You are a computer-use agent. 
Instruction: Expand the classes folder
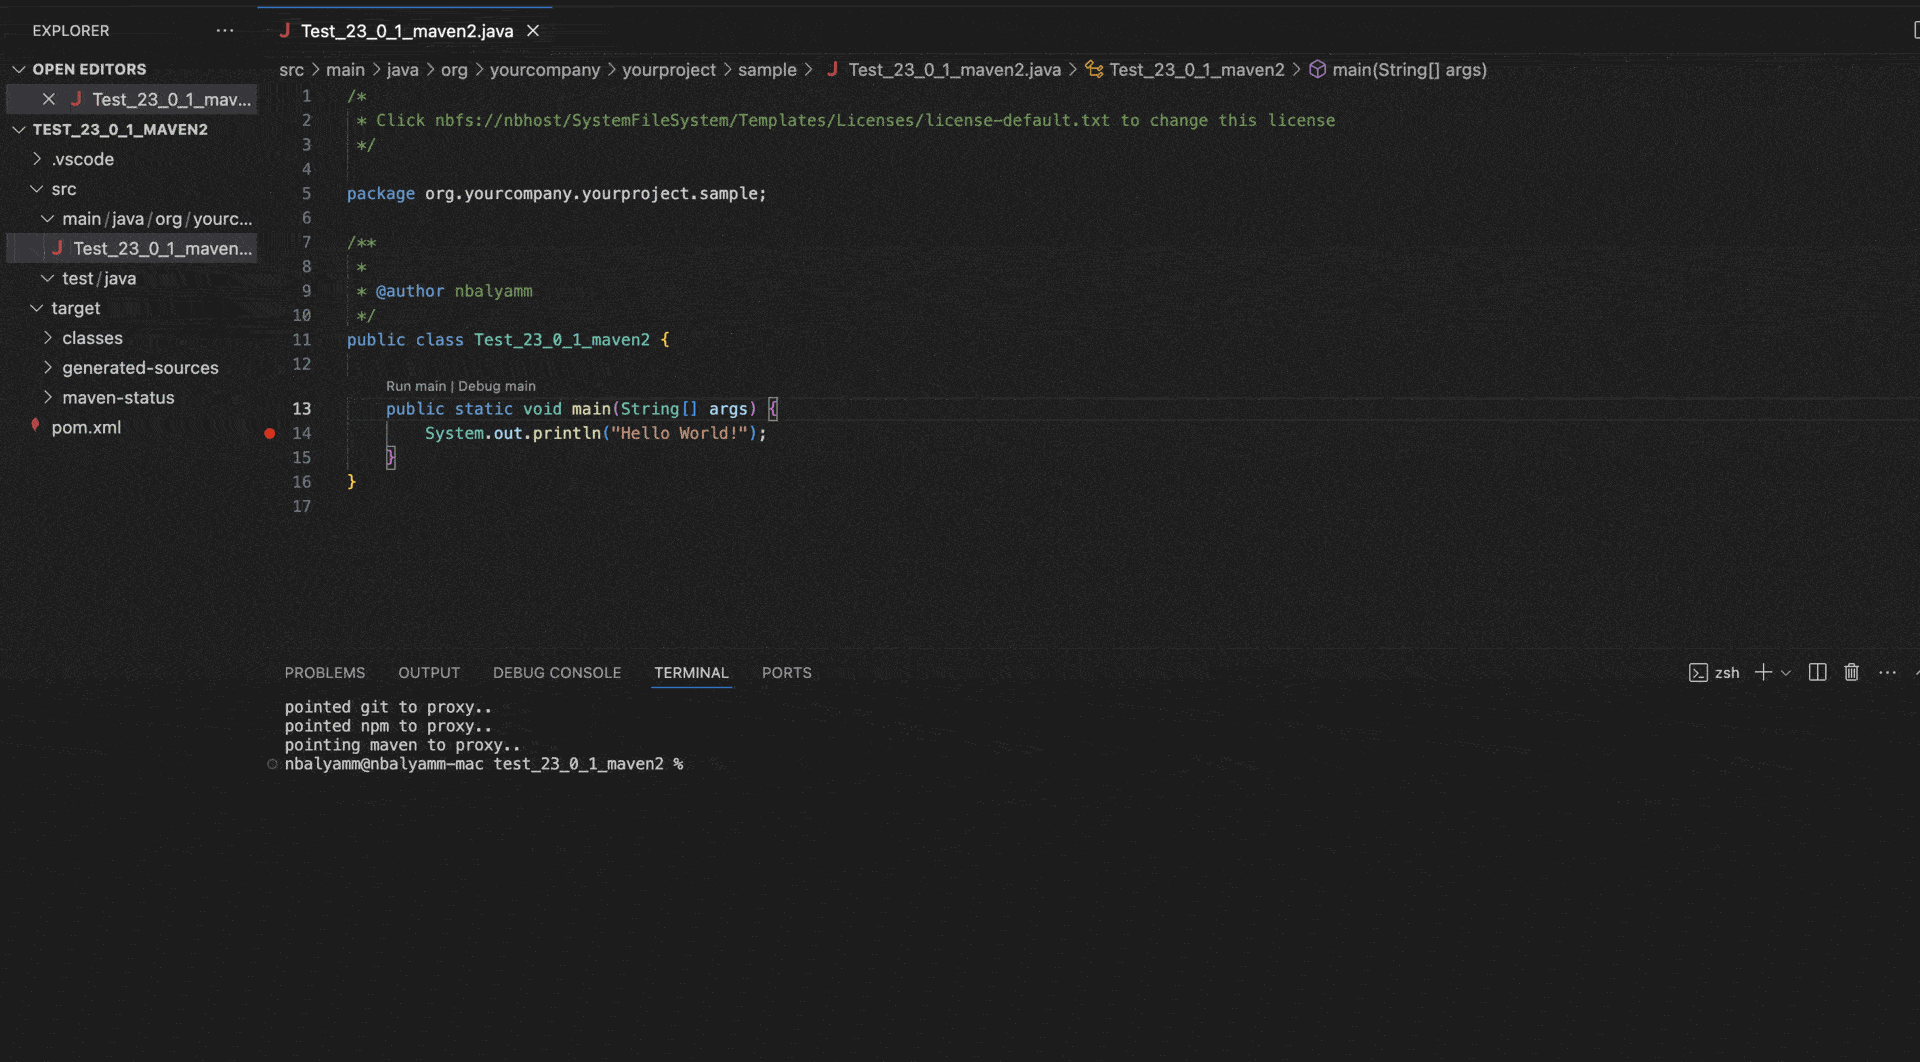click(47, 338)
